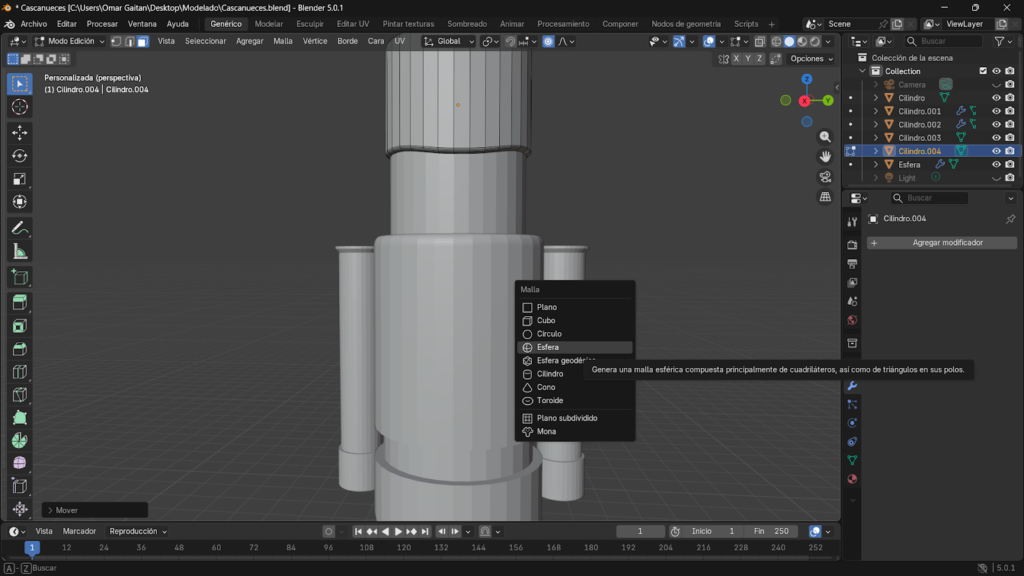Switch to face select mode
Image resolution: width=1024 pixels, height=576 pixels.
143,41
